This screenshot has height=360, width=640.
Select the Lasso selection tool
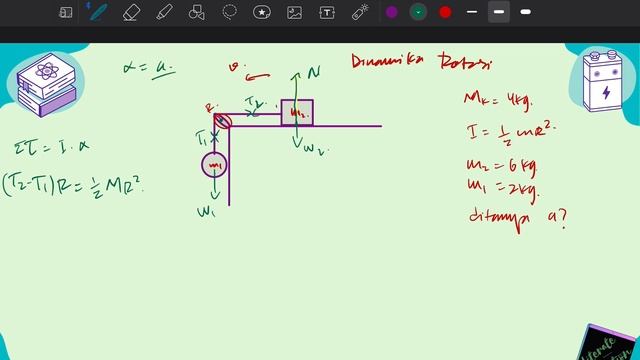click(x=229, y=12)
